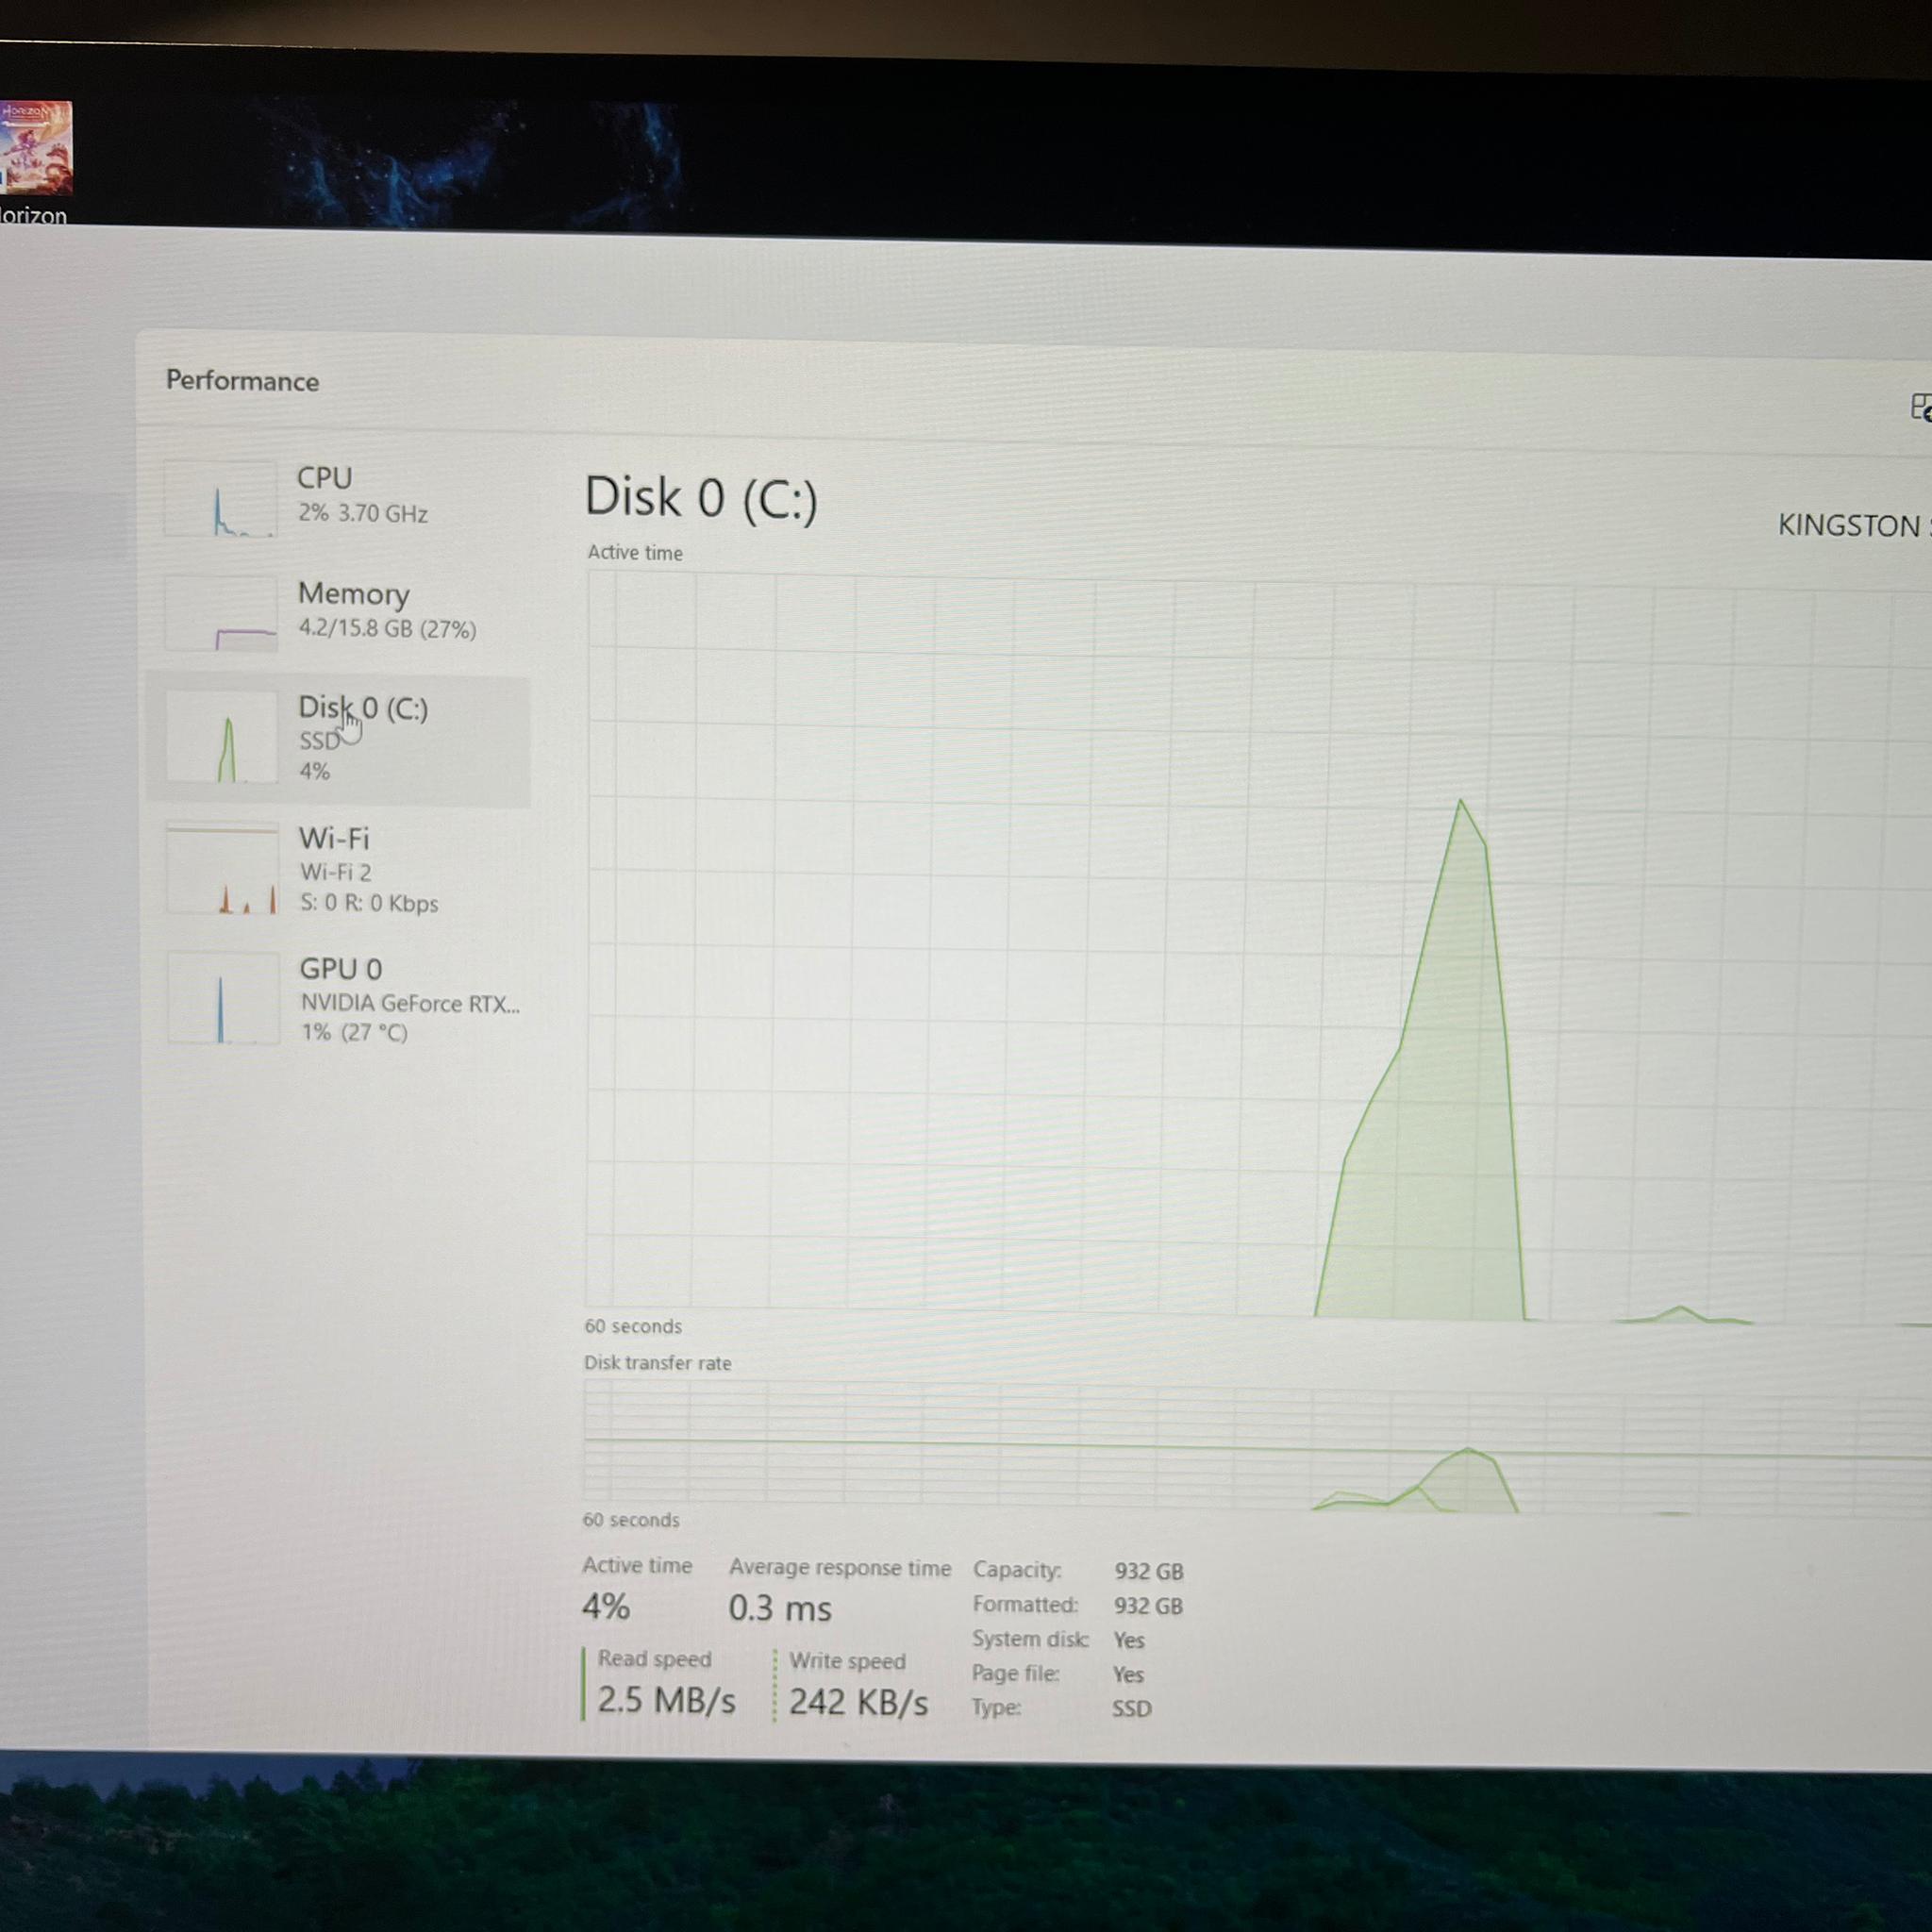This screenshot has height=1932, width=1932.
Task: Click the Type SSD value
Action: click(x=1132, y=1708)
